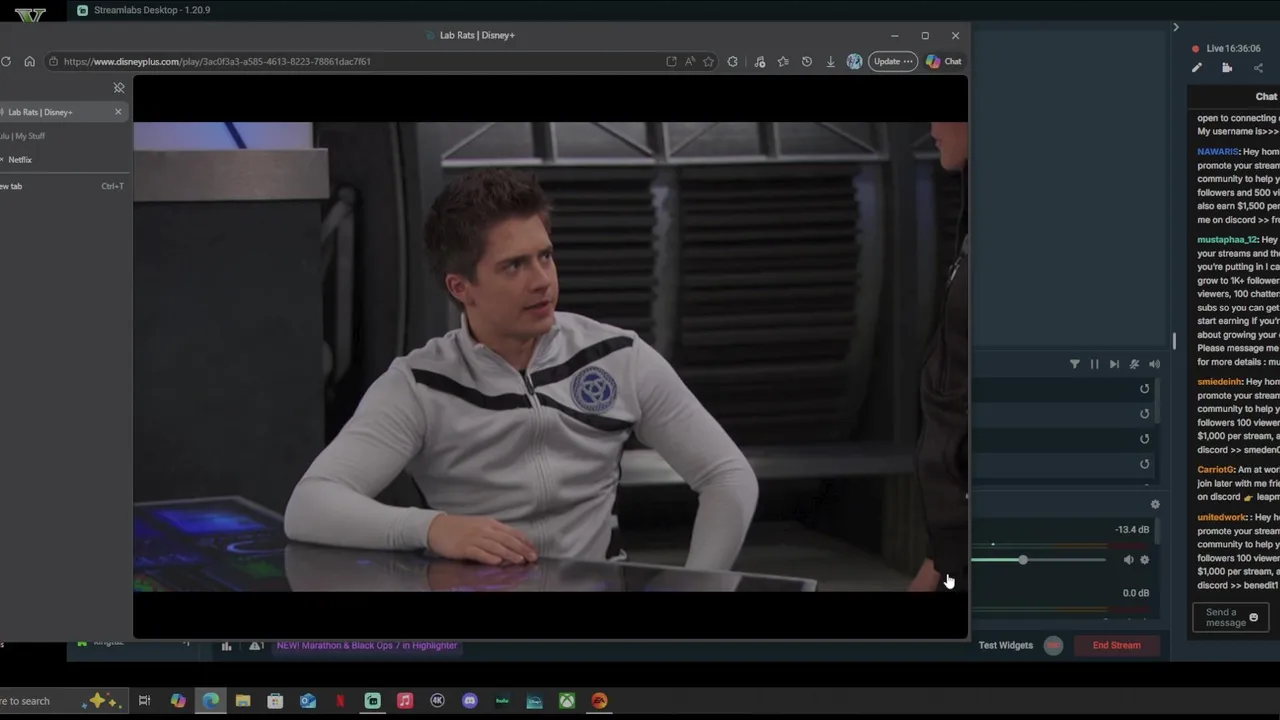The width and height of the screenshot is (1280, 720).
Task: Toggle mute event sounds bell icon
Action: pyautogui.click(x=1134, y=364)
